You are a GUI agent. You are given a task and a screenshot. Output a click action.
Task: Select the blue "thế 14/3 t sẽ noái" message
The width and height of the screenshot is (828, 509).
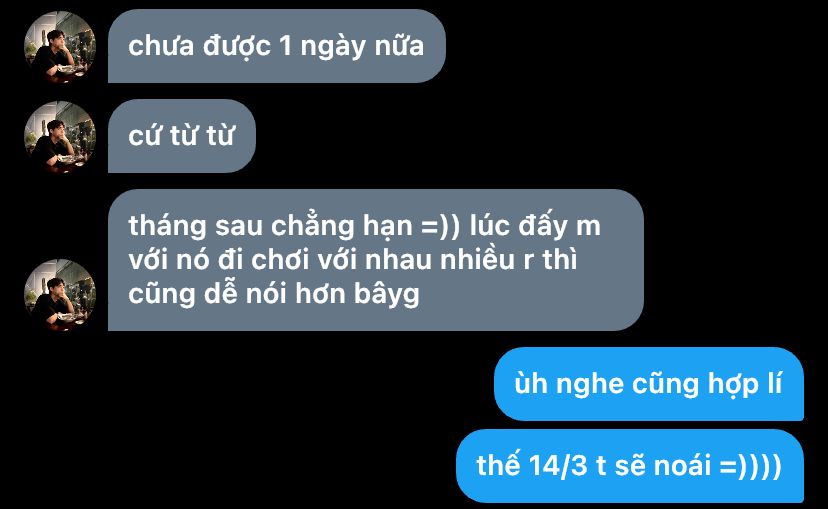629,466
